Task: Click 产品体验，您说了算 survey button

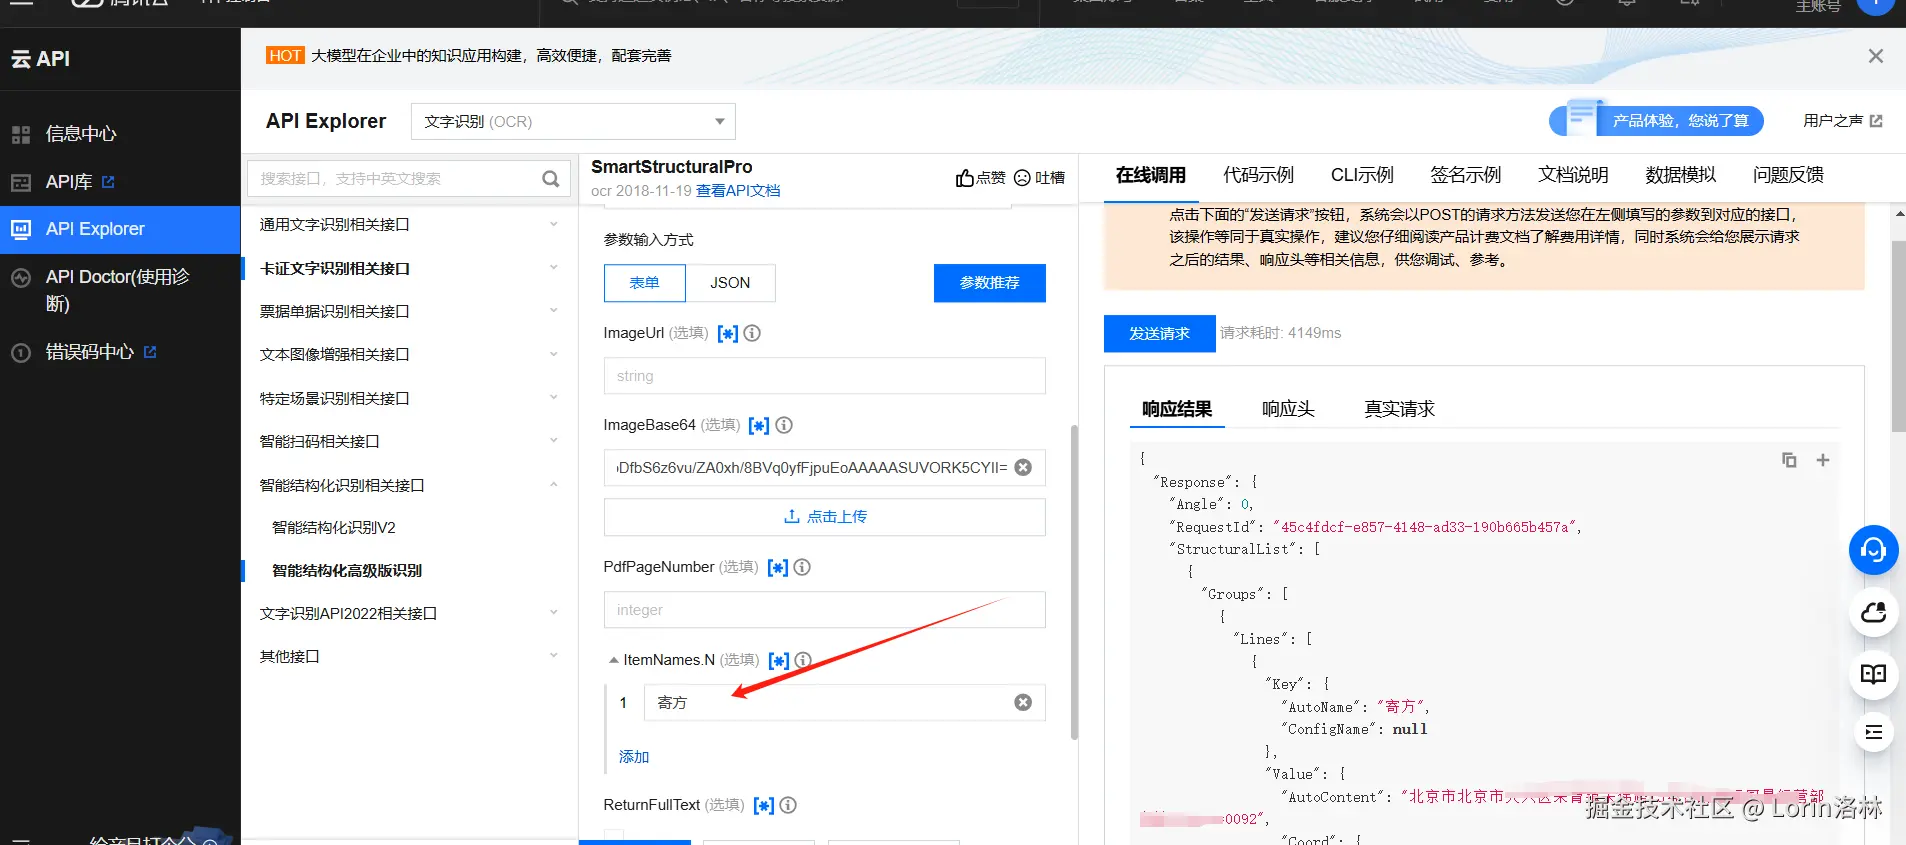Action: coord(1658,121)
